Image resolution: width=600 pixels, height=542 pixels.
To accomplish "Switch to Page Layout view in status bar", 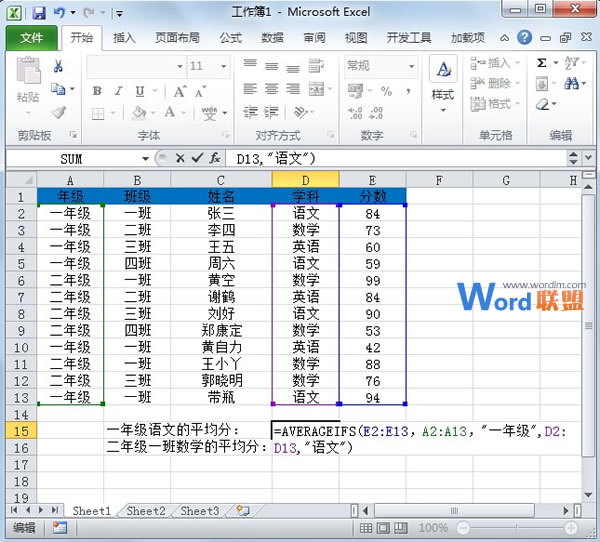I will [382, 527].
